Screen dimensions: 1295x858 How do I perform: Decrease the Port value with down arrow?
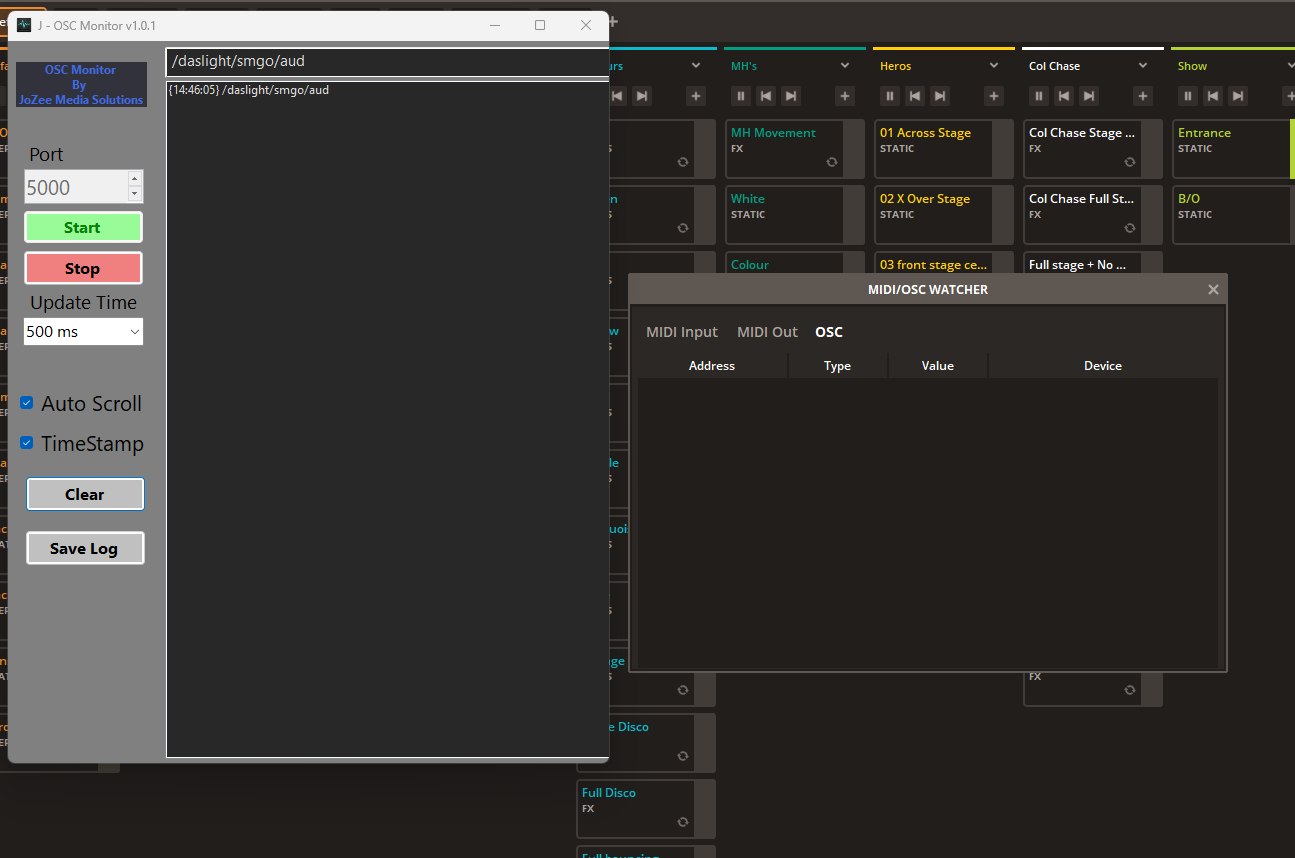click(x=135, y=194)
